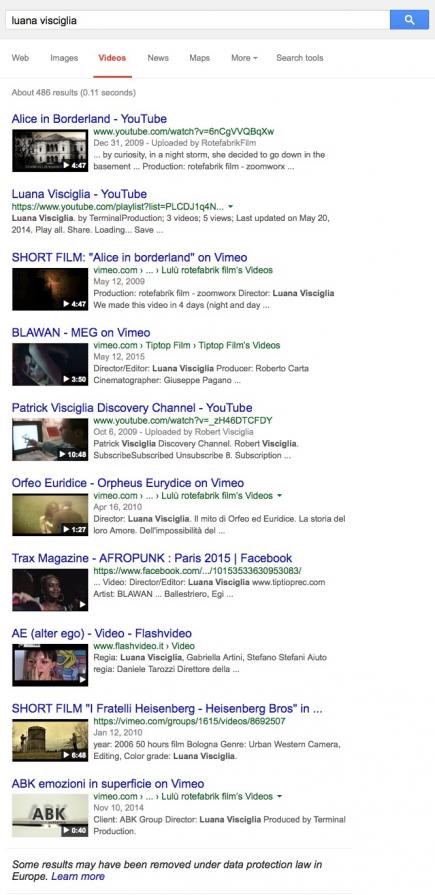The image size is (435, 895).
Task: Play the Trax Magazine AFROPUNK thumbnail
Action: (x=50, y=590)
